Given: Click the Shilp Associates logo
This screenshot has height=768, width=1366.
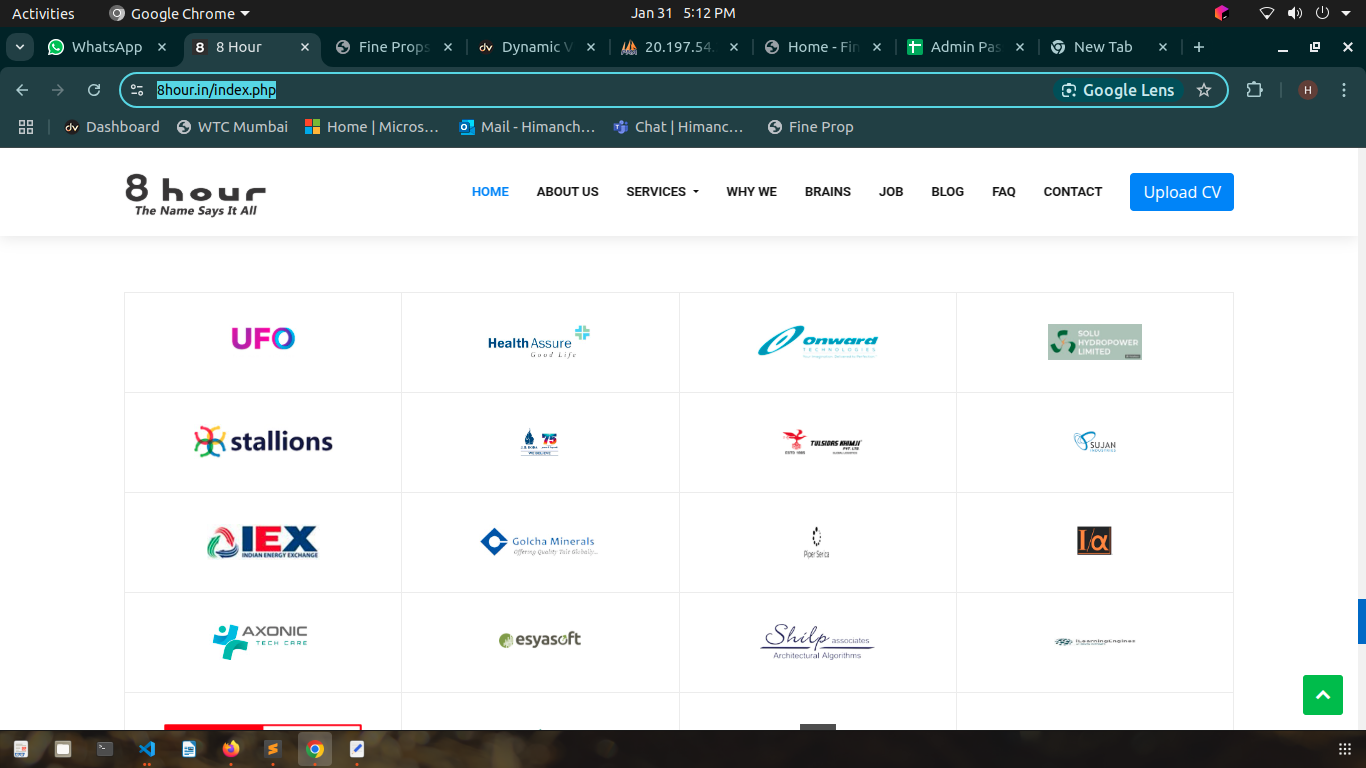Looking at the screenshot, I should tap(817, 641).
